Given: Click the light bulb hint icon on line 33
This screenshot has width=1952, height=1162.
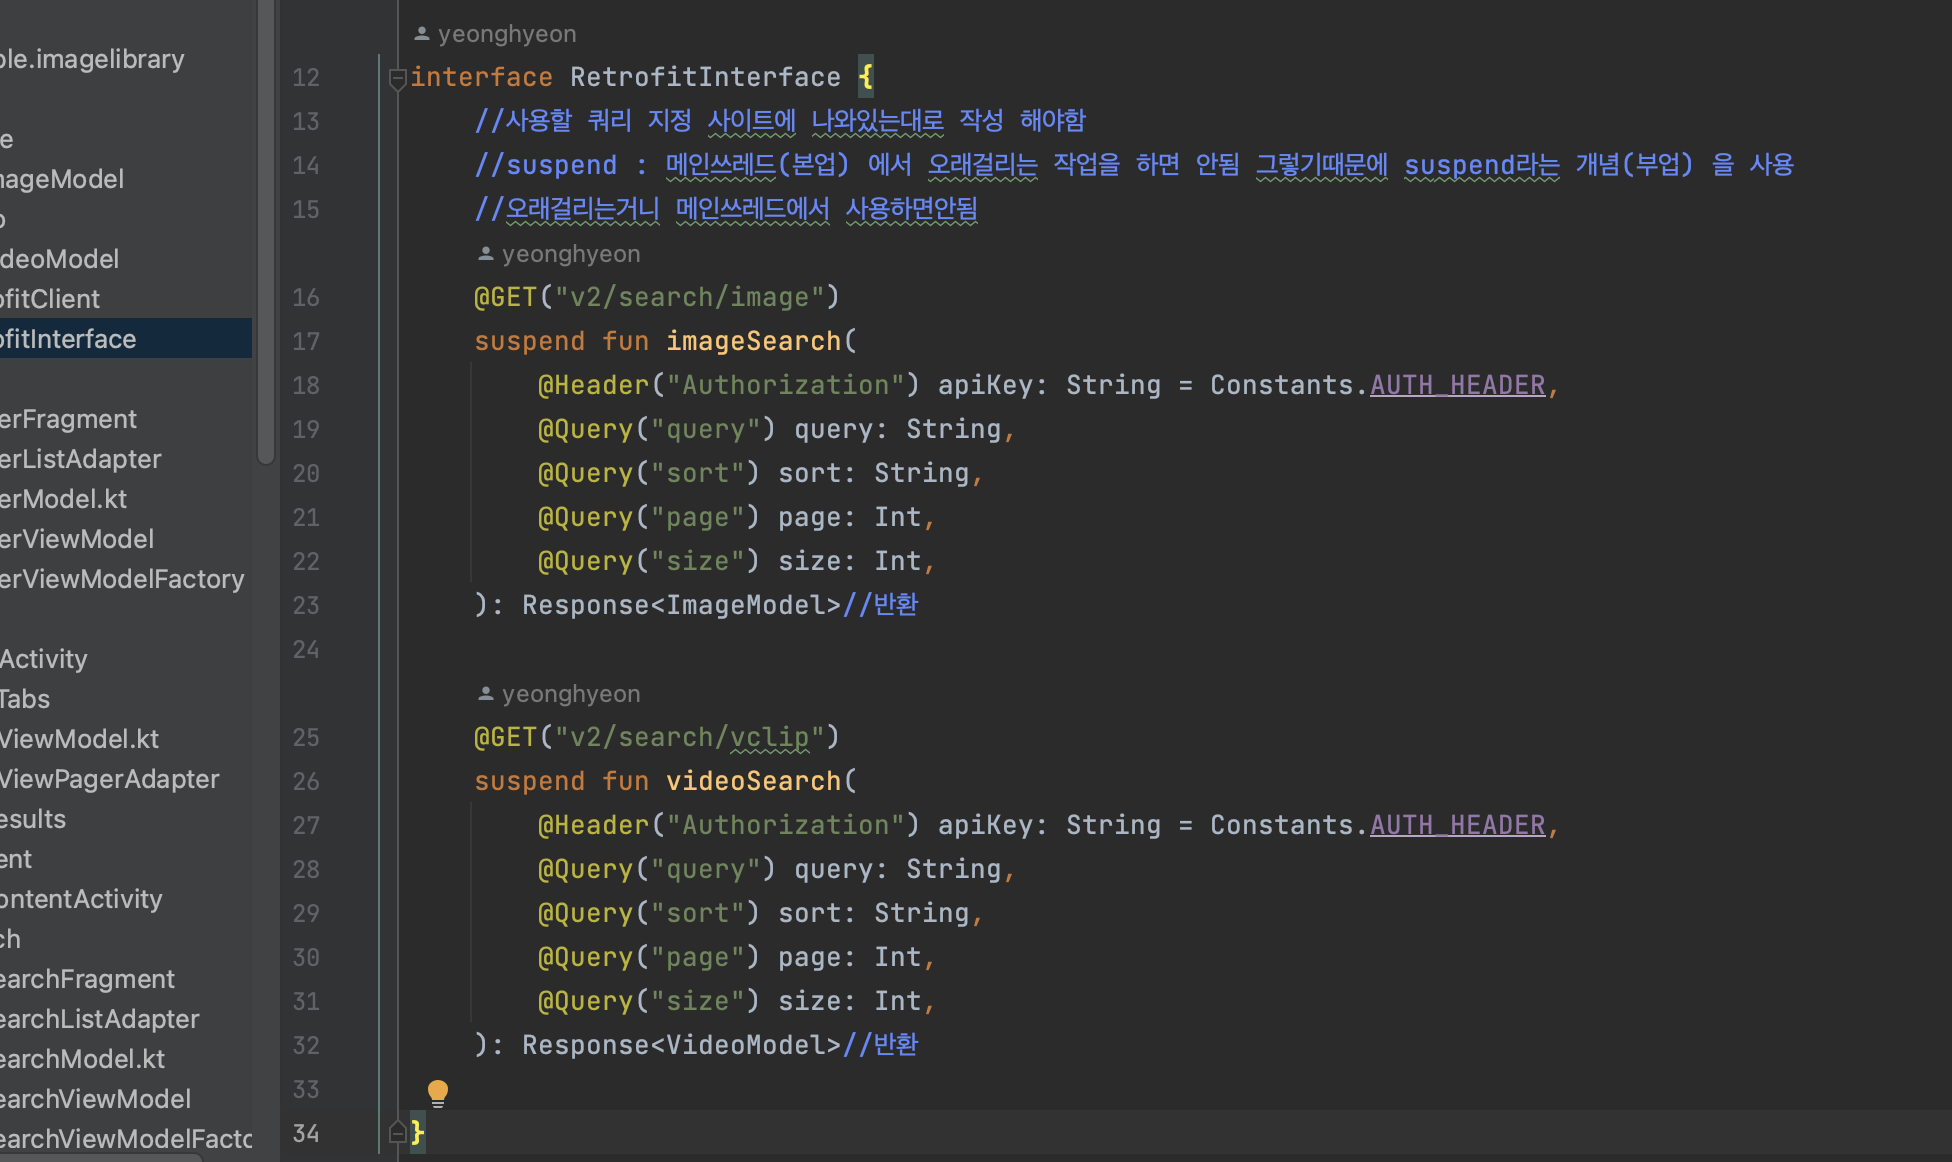Looking at the screenshot, I should point(437,1091).
